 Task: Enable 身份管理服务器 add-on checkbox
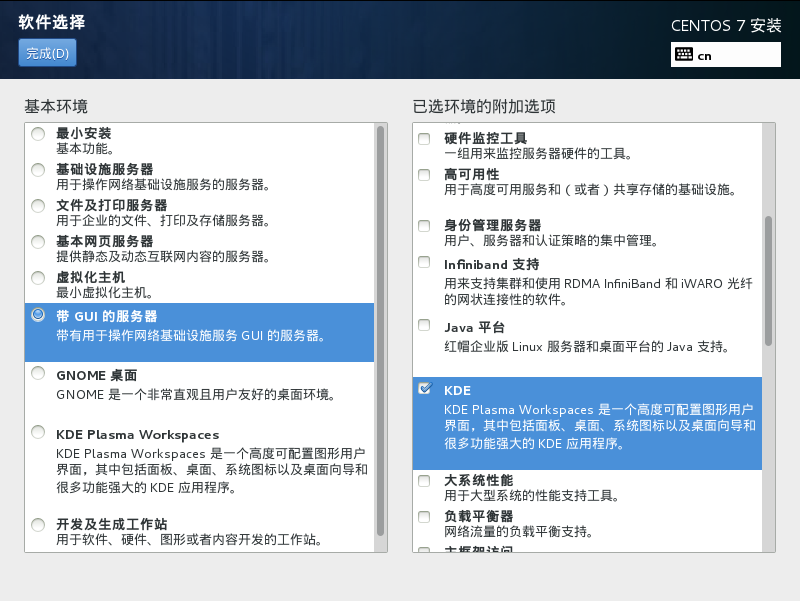425,226
